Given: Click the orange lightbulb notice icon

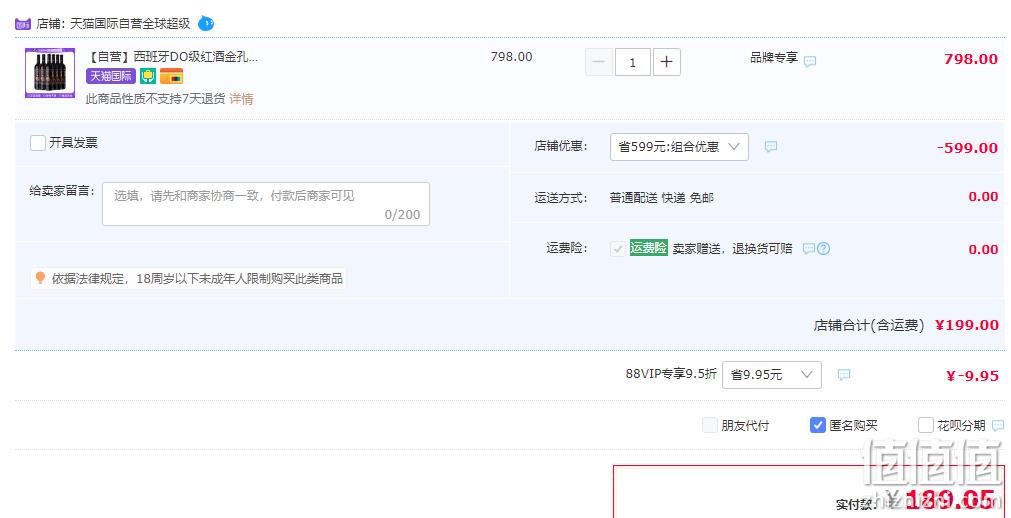Looking at the screenshot, I should click(40, 278).
